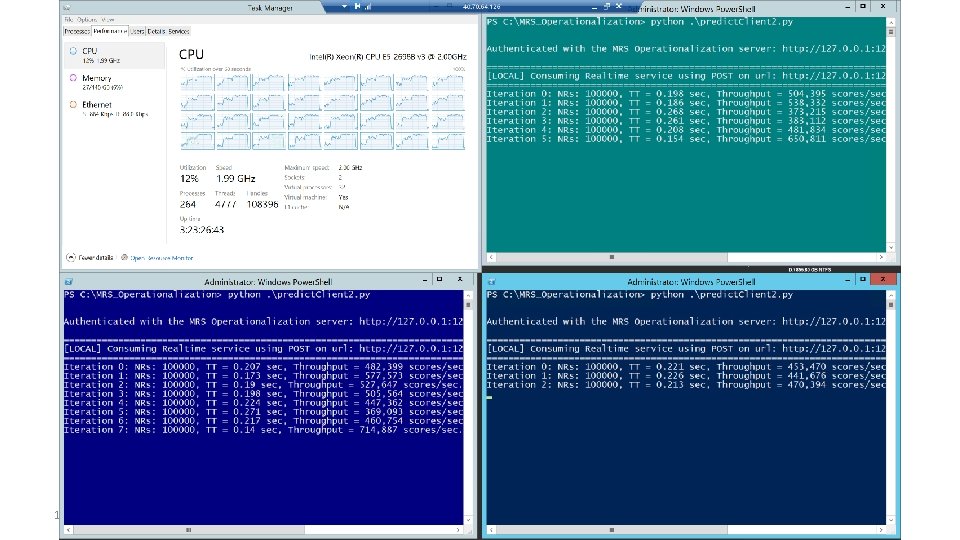Click Iteration 3 line in bottom-left PowerShell

(263, 394)
